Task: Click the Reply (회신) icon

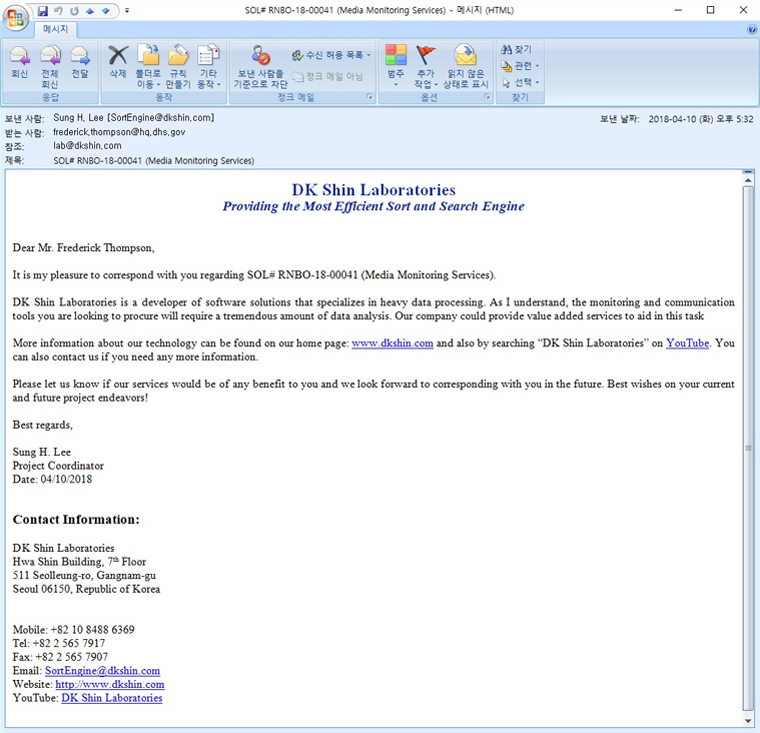Action: 19,62
